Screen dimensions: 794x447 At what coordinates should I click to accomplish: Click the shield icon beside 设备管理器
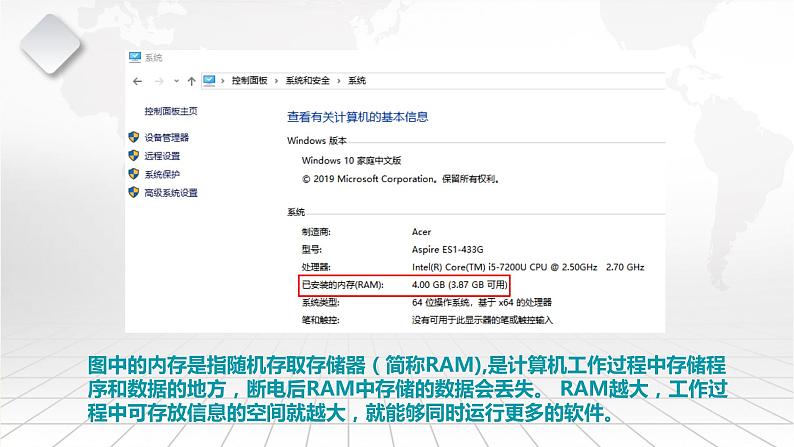click(134, 137)
